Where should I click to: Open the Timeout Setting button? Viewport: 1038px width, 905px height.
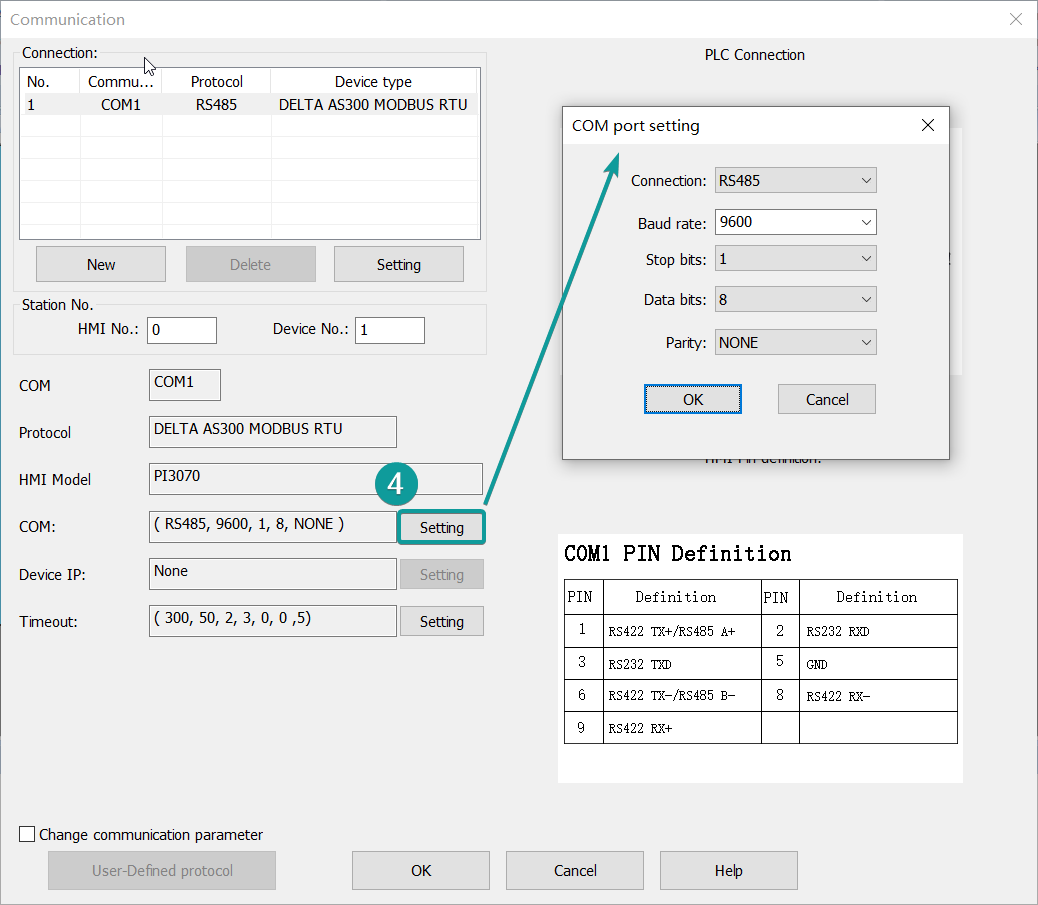[441, 621]
